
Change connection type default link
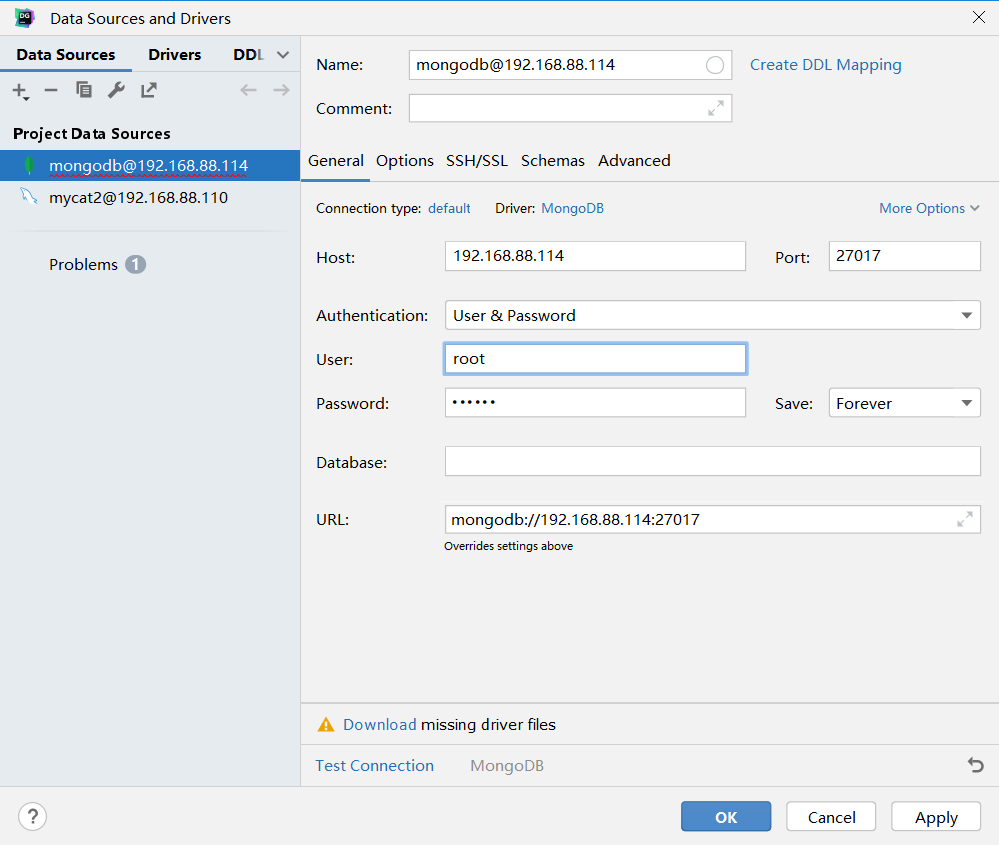[x=449, y=208]
